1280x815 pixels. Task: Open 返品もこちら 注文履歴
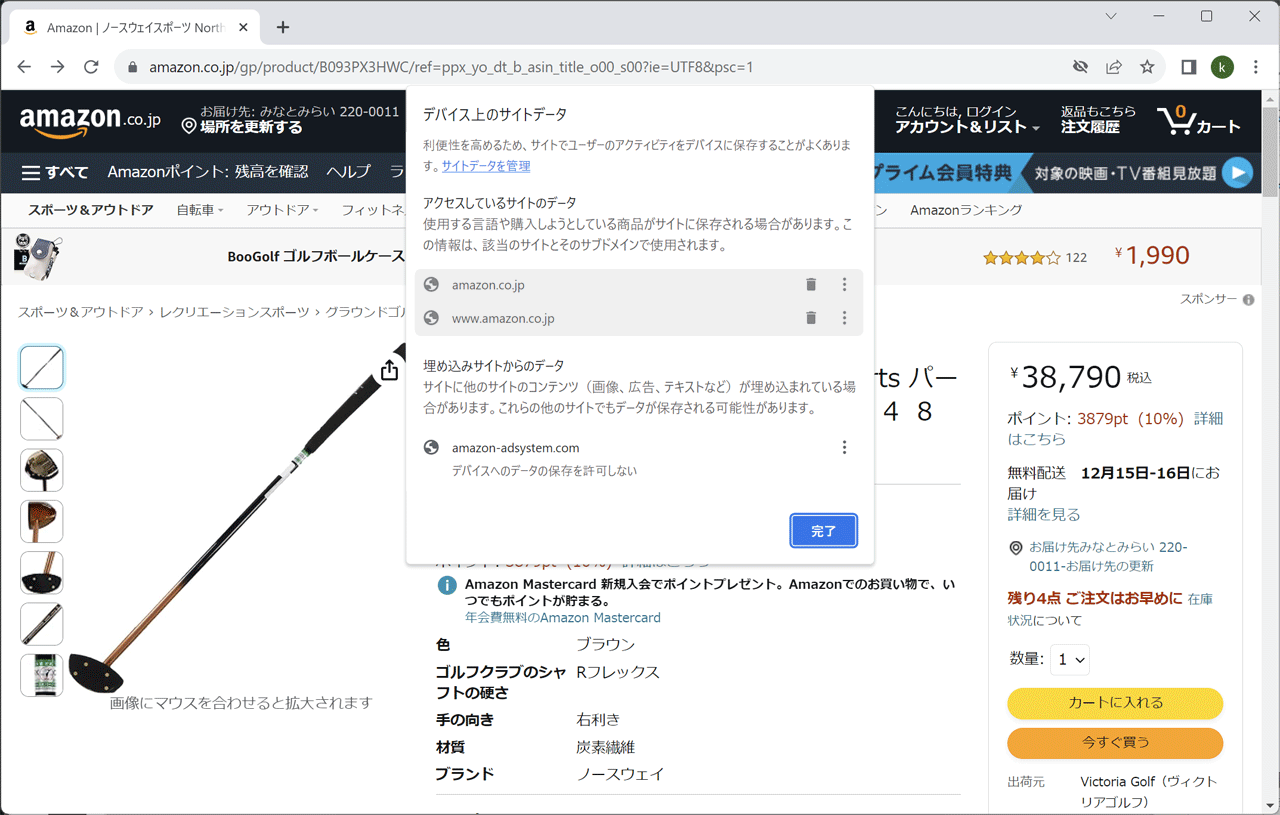1098,120
